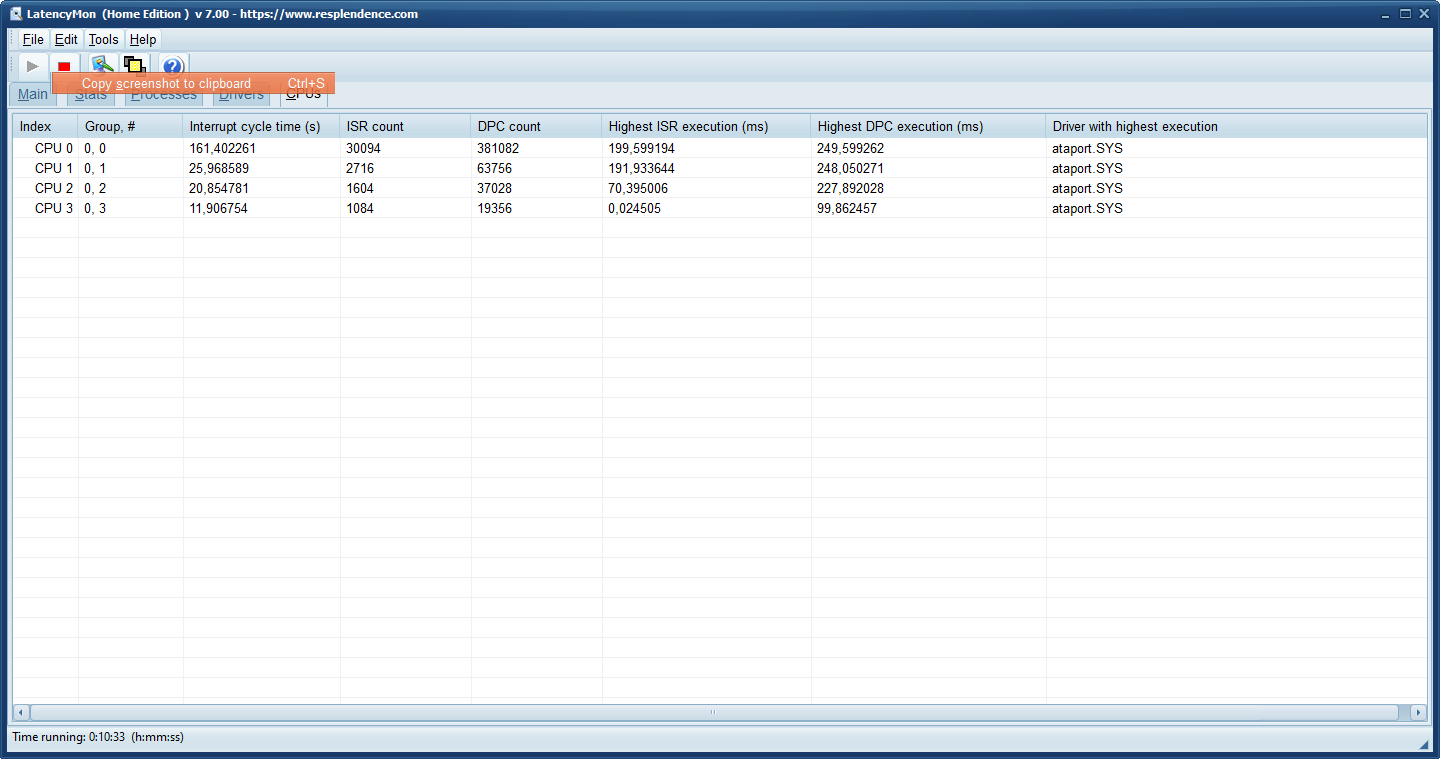The width and height of the screenshot is (1441, 760).
Task: Open the Tools menu
Action: point(103,40)
